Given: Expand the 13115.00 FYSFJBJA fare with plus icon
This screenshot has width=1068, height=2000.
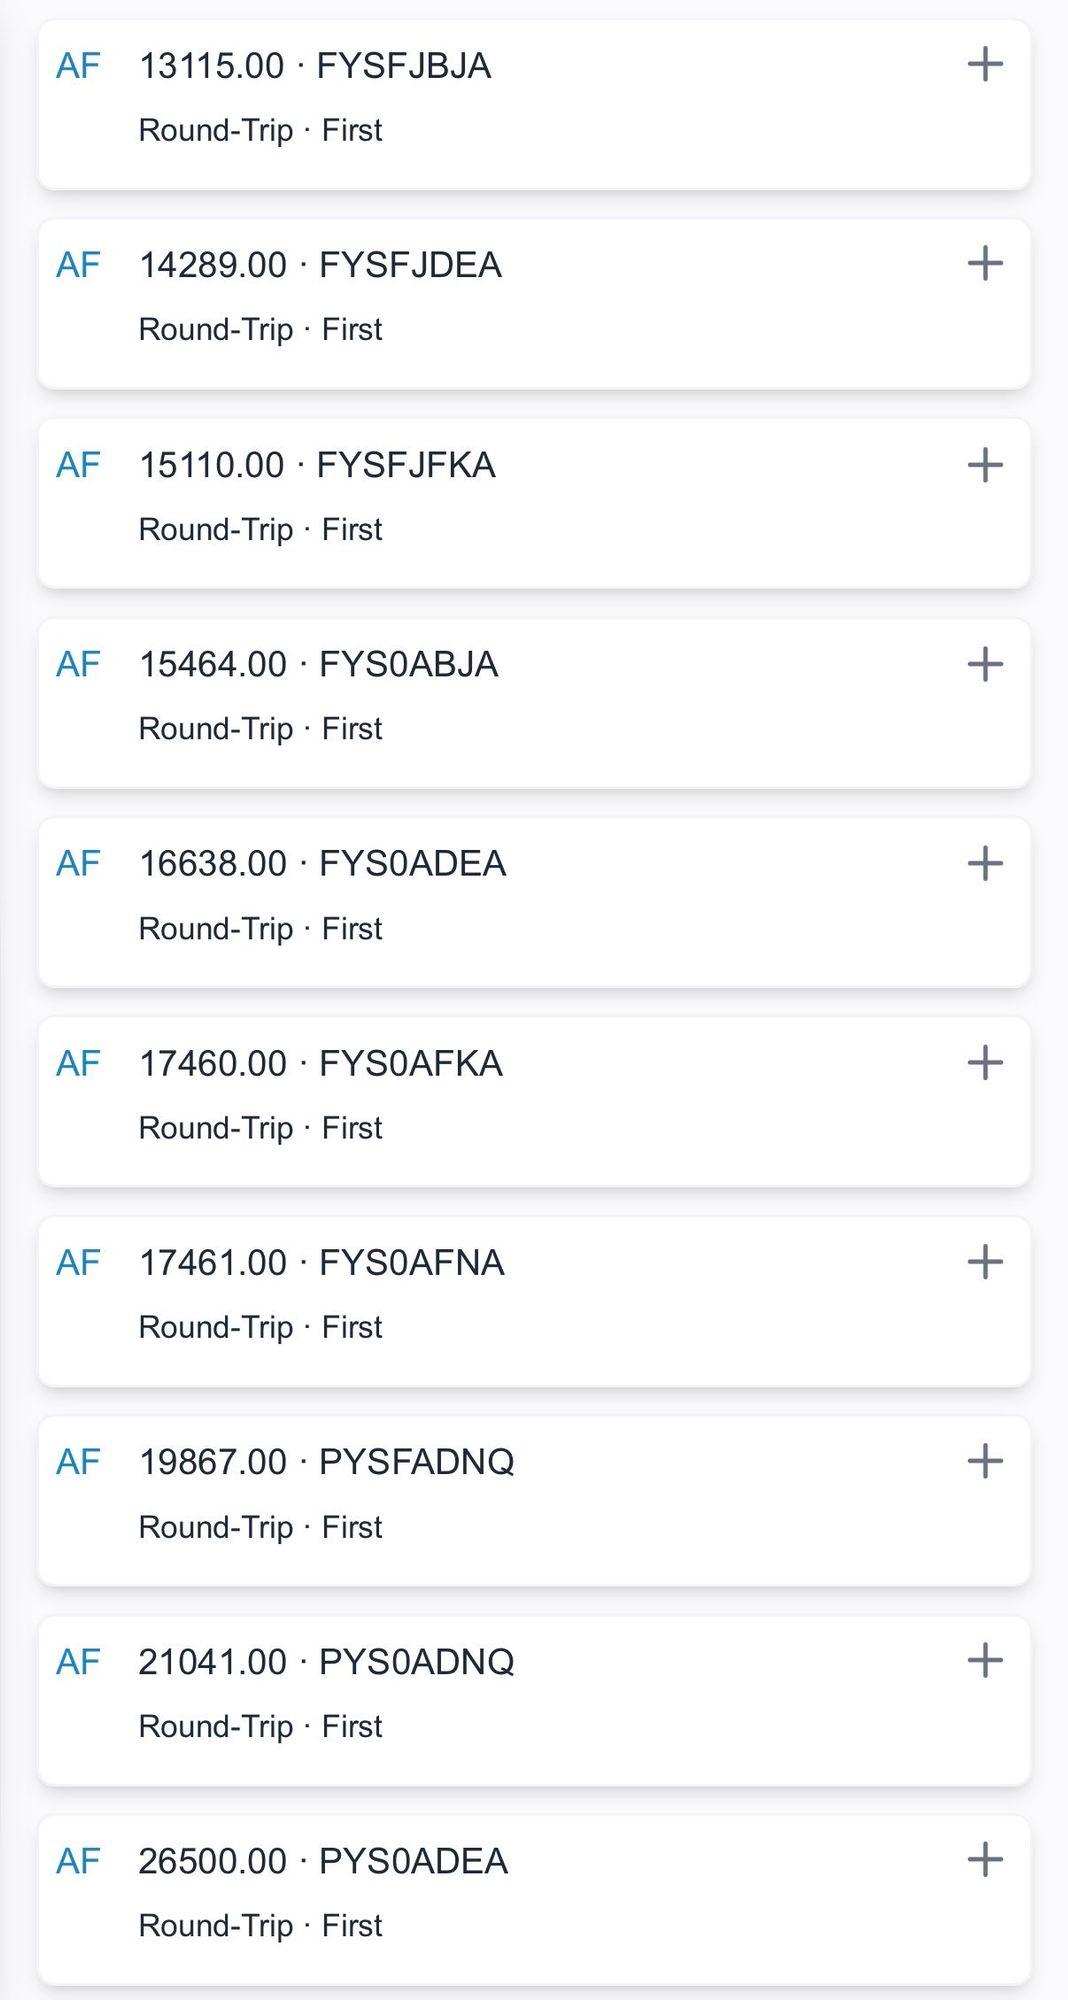Looking at the screenshot, I should [985, 65].
